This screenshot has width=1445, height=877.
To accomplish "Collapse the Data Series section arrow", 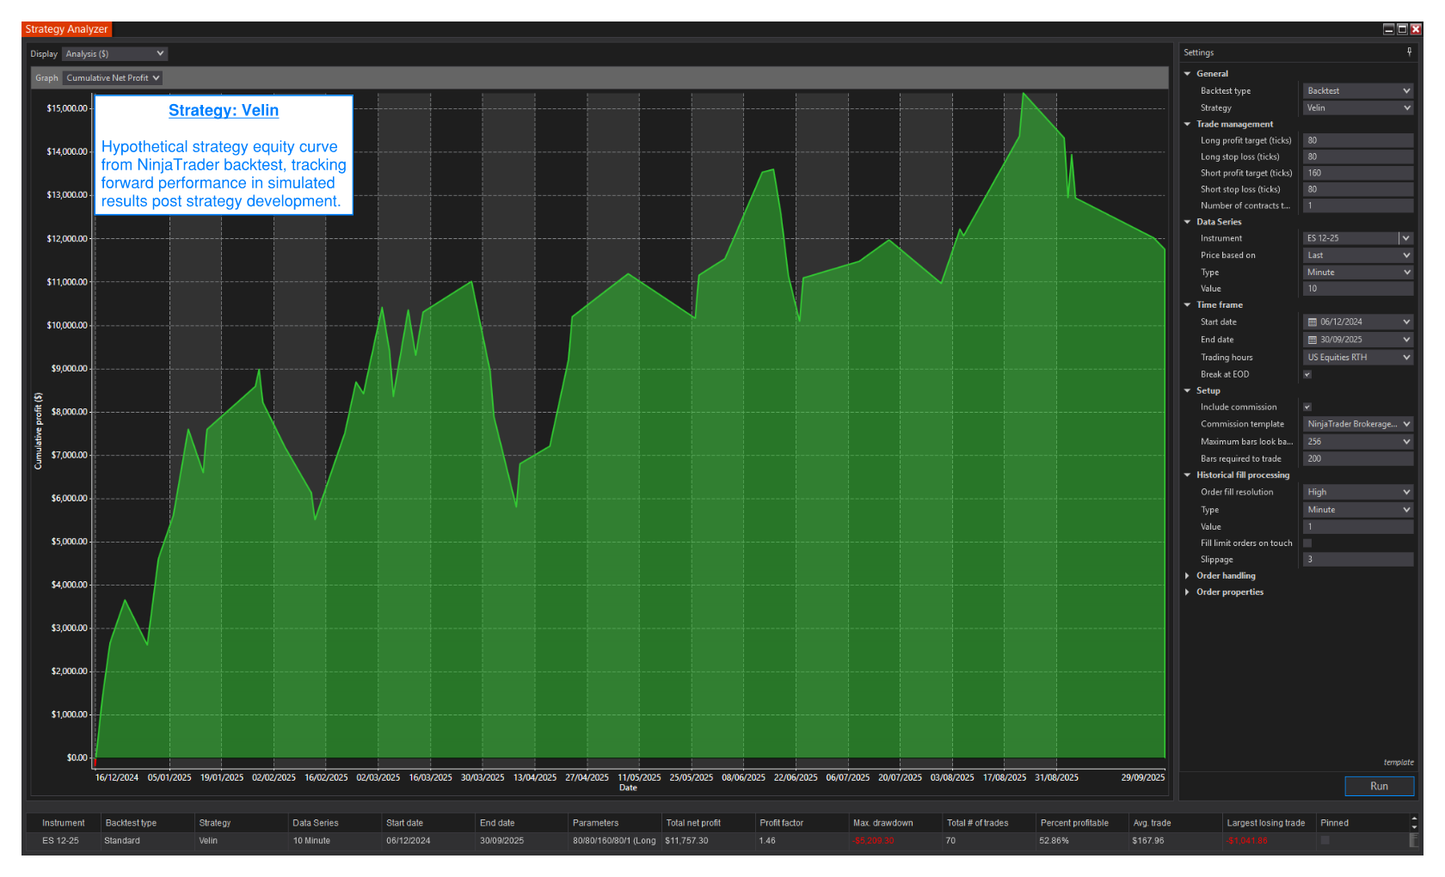I will coord(1187,222).
